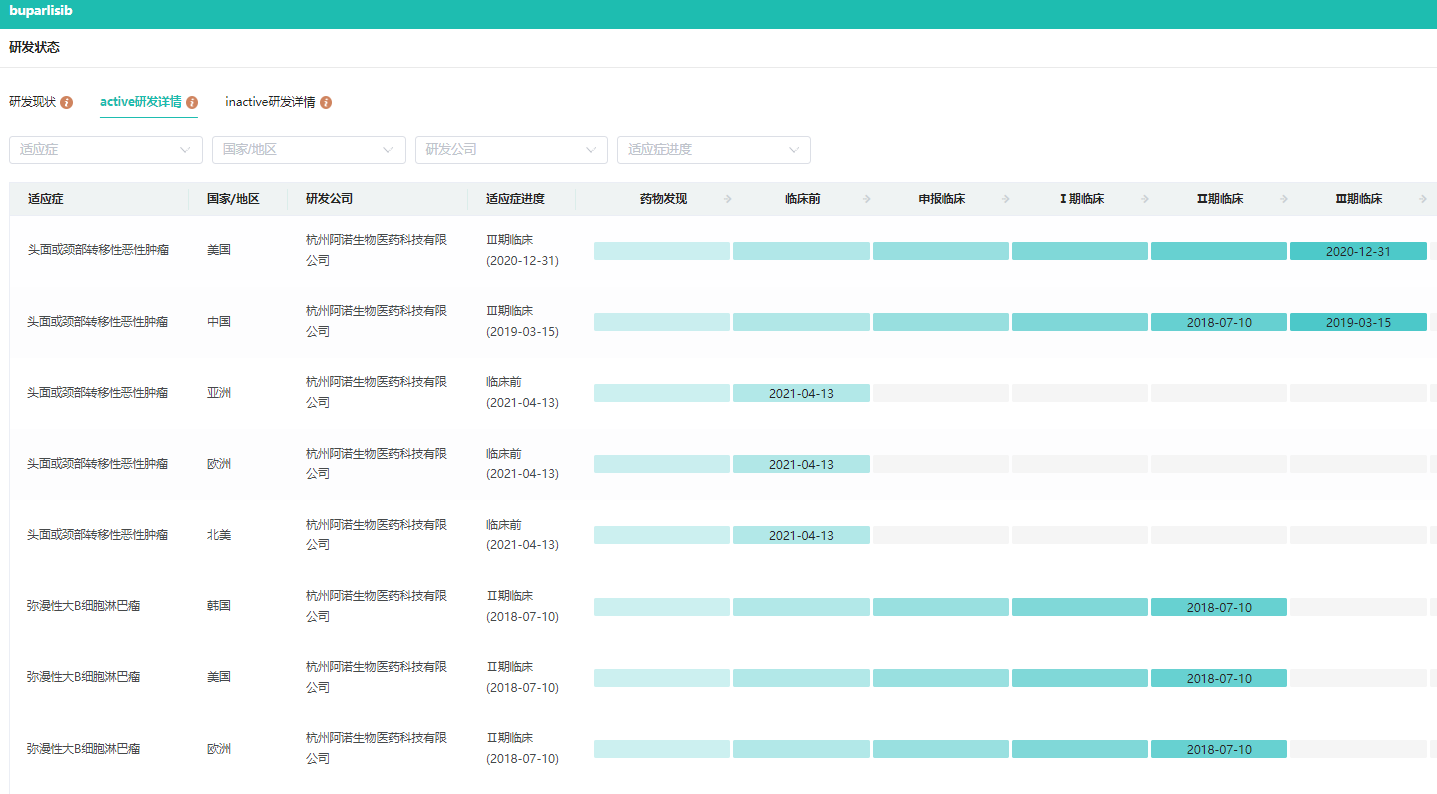Click info icon beside inactive研发详情 tab
The height and width of the screenshot is (794, 1437).
pyautogui.click(x=326, y=102)
